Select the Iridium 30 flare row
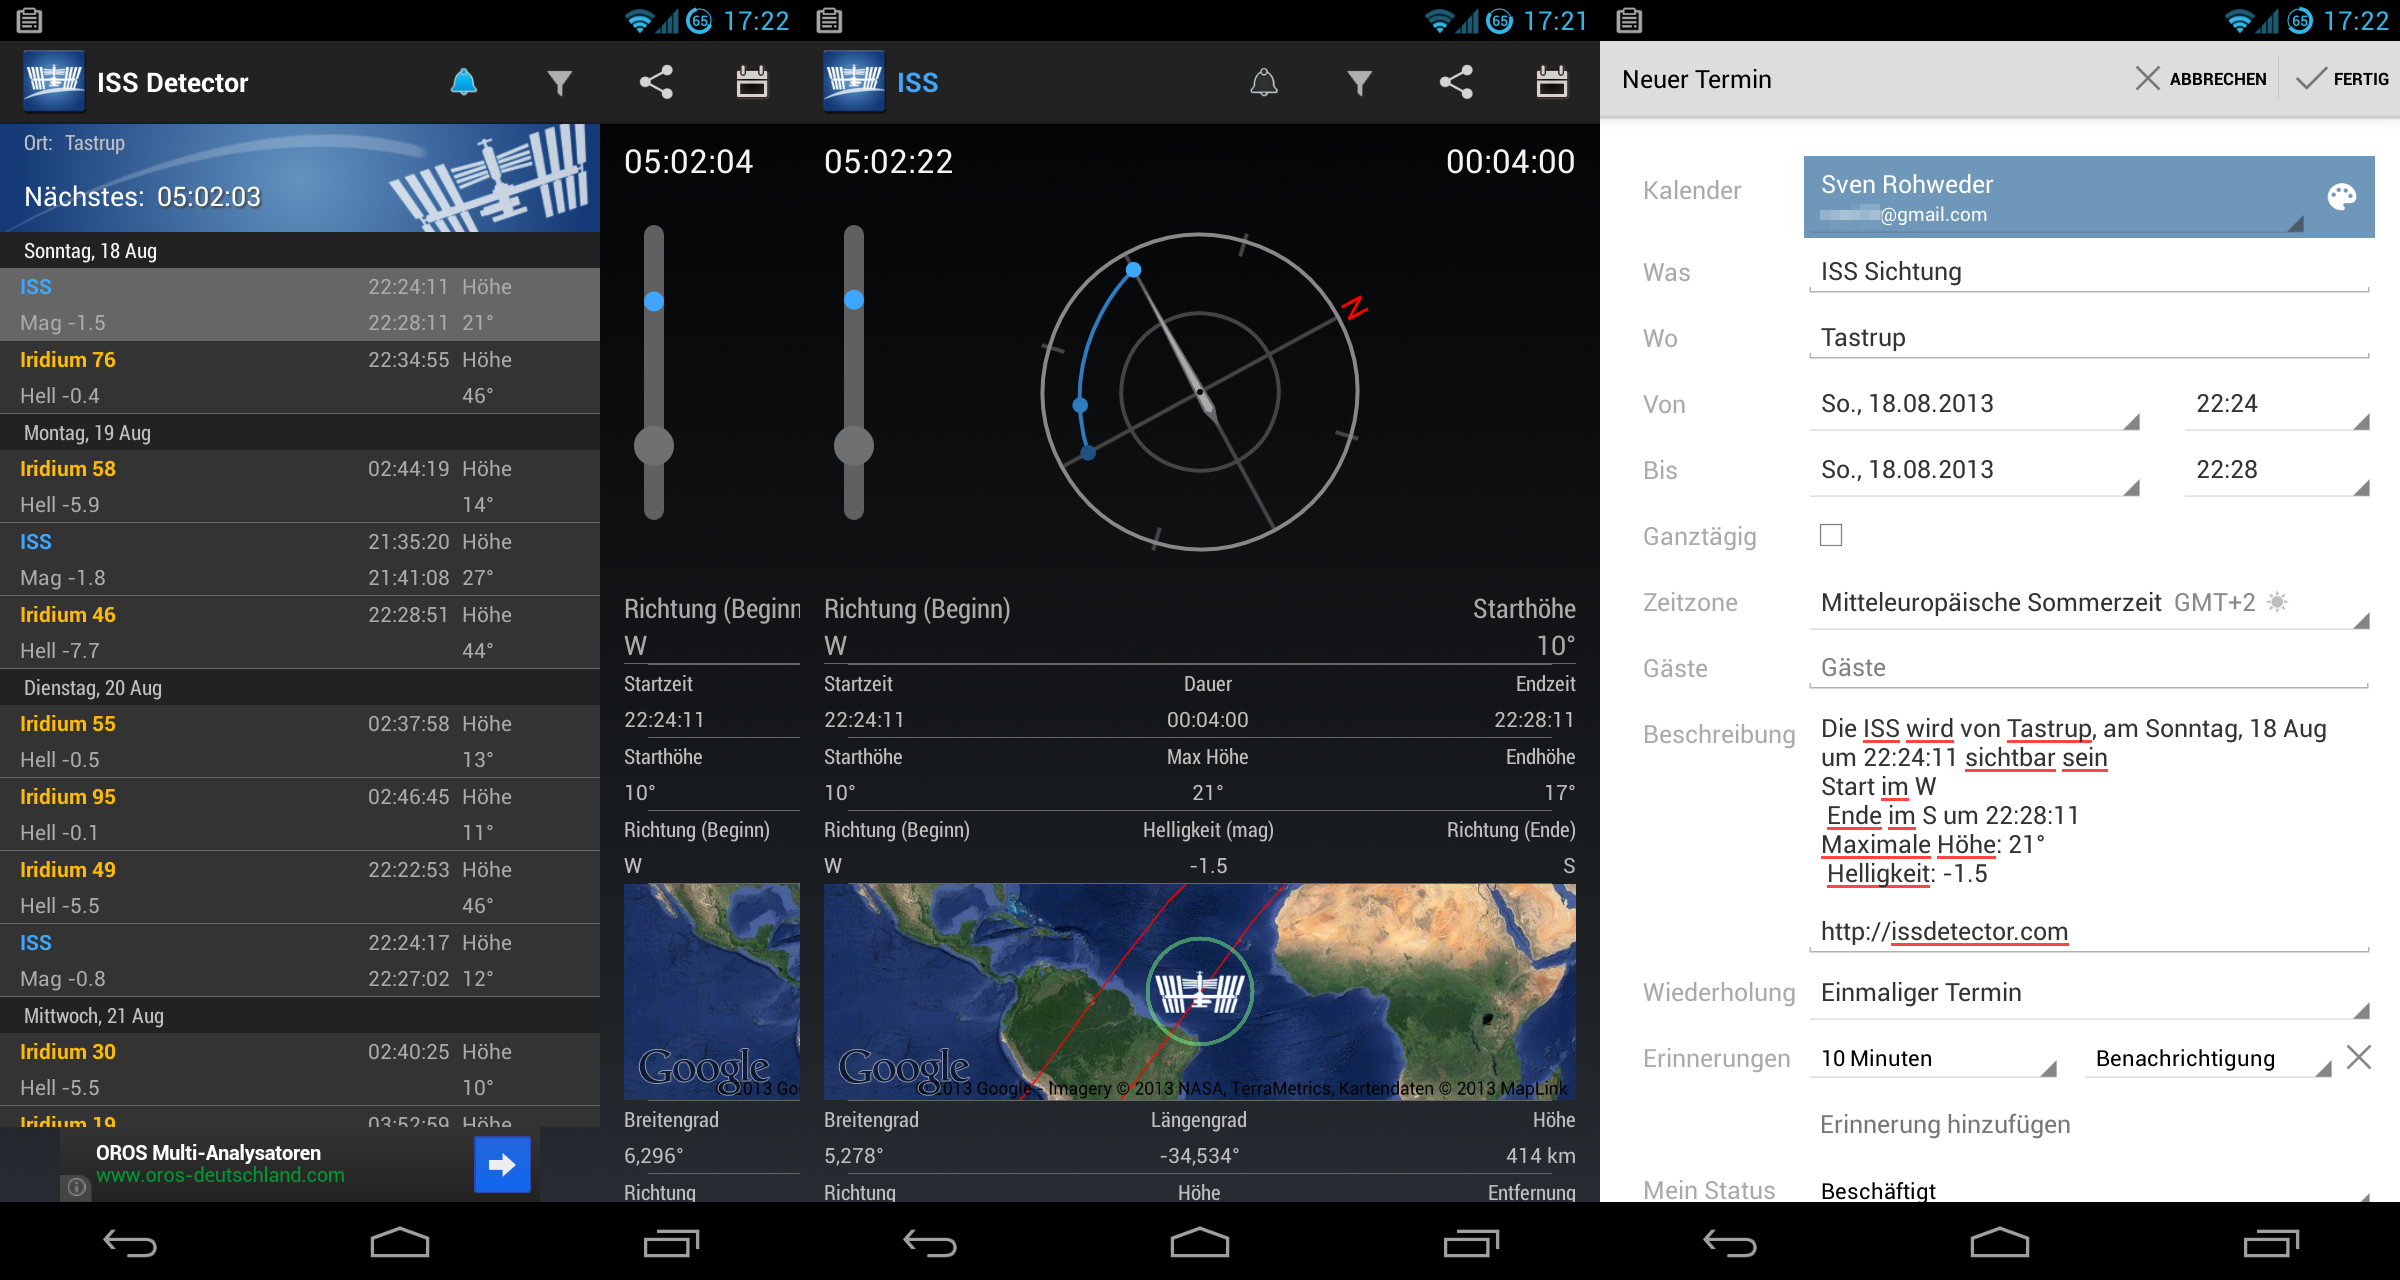Image resolution: width=2400 pixels, height=1280 pixels. (x=300, y=1070)
